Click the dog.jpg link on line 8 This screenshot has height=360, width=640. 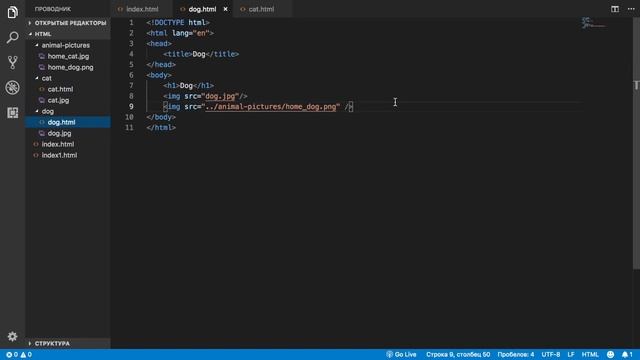click(220, 96)
